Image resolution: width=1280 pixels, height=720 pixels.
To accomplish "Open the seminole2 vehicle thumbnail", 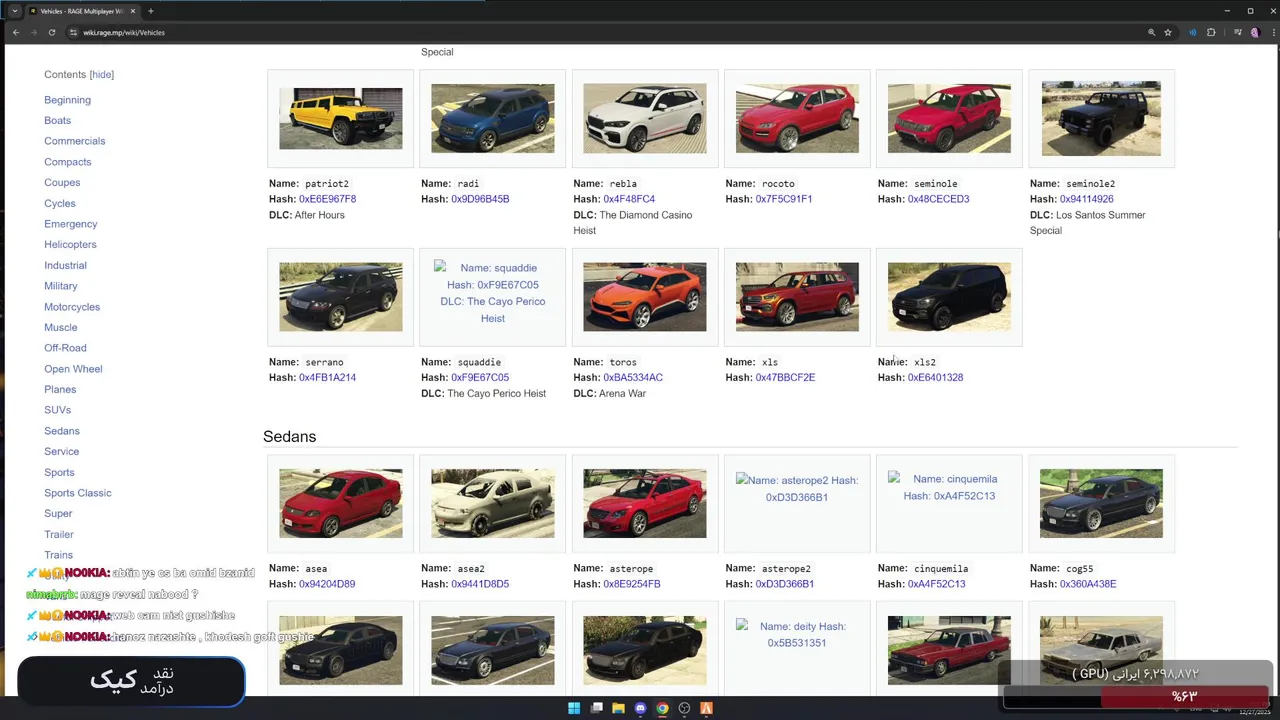I will [x=1101, y=118].
